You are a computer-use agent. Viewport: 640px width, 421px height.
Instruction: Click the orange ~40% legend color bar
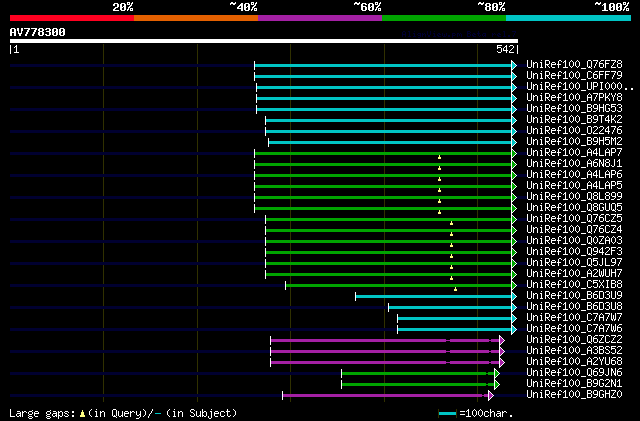196,18
